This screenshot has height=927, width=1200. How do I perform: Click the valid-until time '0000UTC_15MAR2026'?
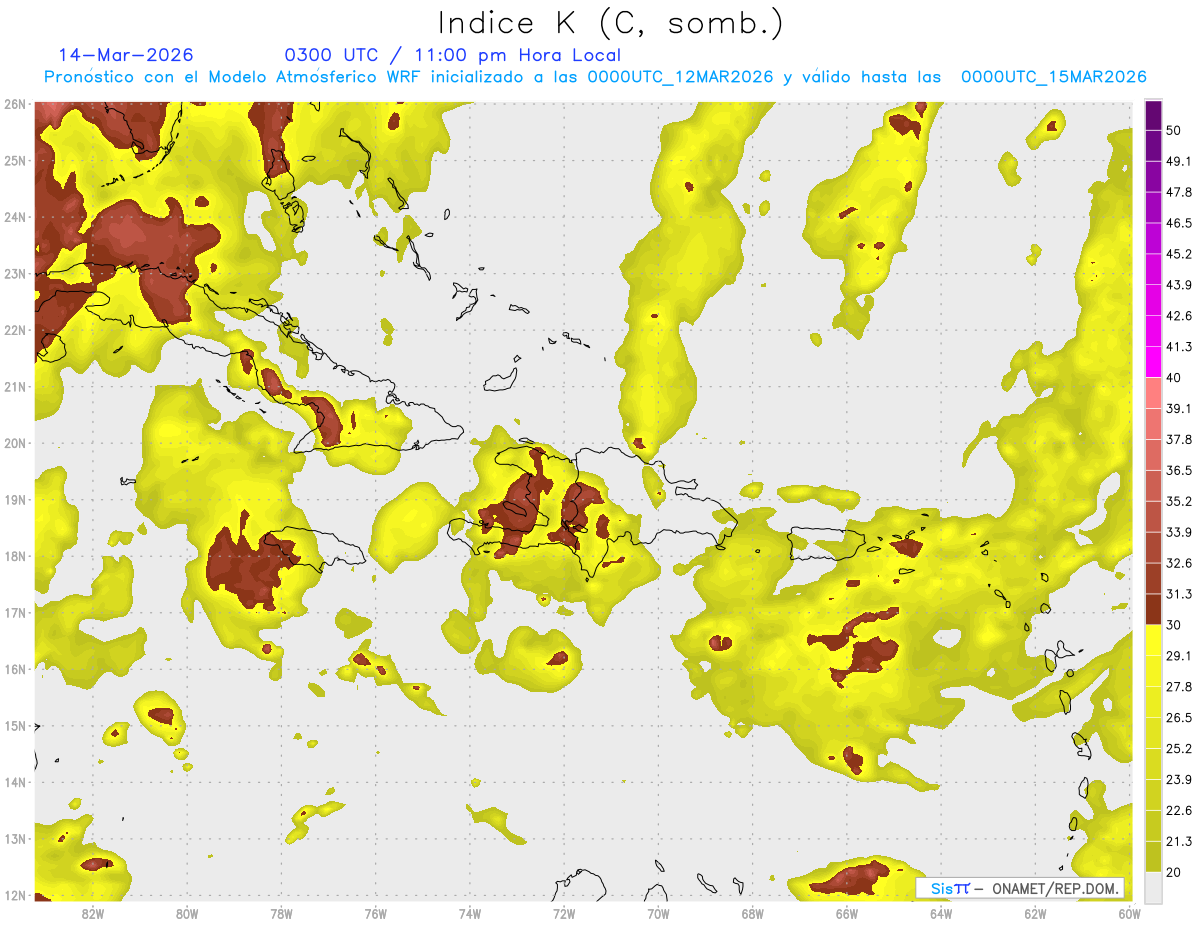(1053, 77)
